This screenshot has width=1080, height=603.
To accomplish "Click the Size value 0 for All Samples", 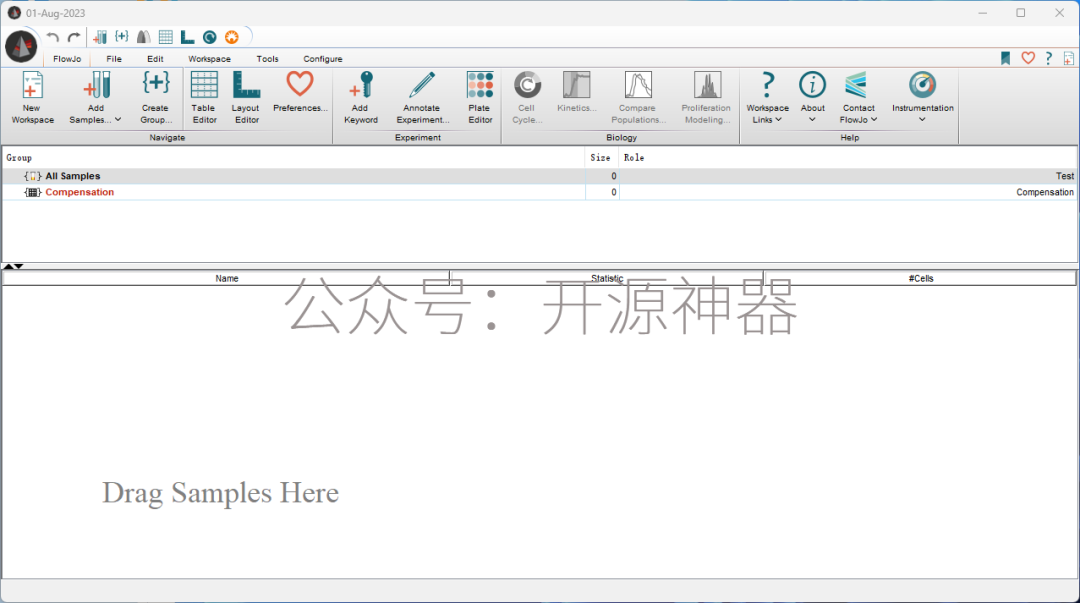I will (614, 176).
